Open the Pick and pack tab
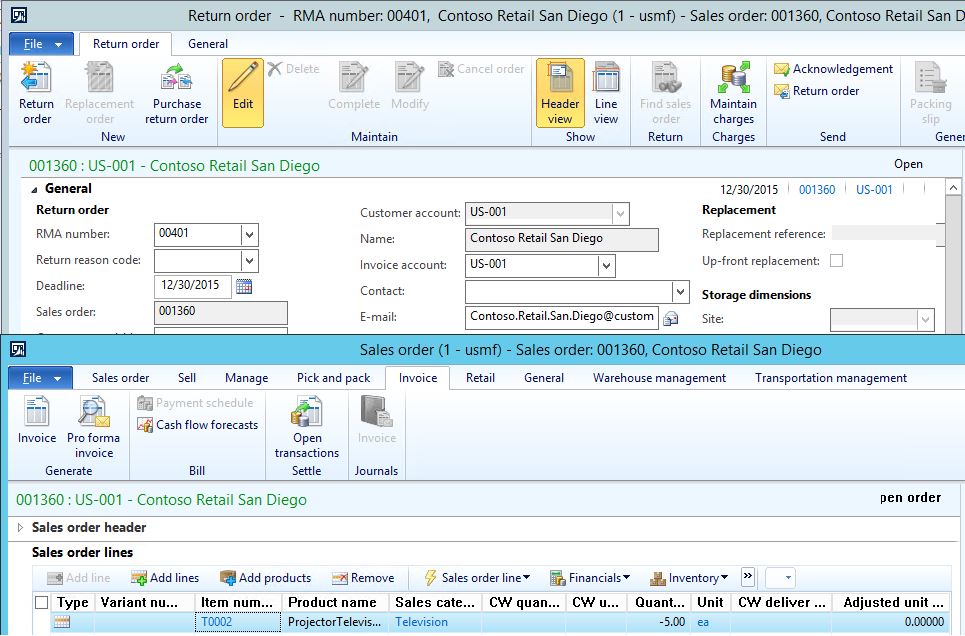This screenshot has width=965, height=636. (334, 378)
